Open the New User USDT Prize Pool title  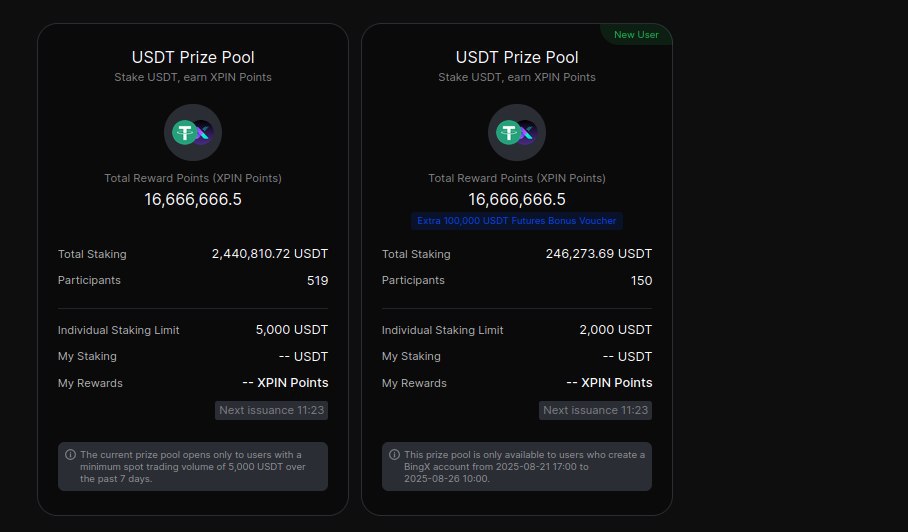pyautogui.click(x=517, y=57)
